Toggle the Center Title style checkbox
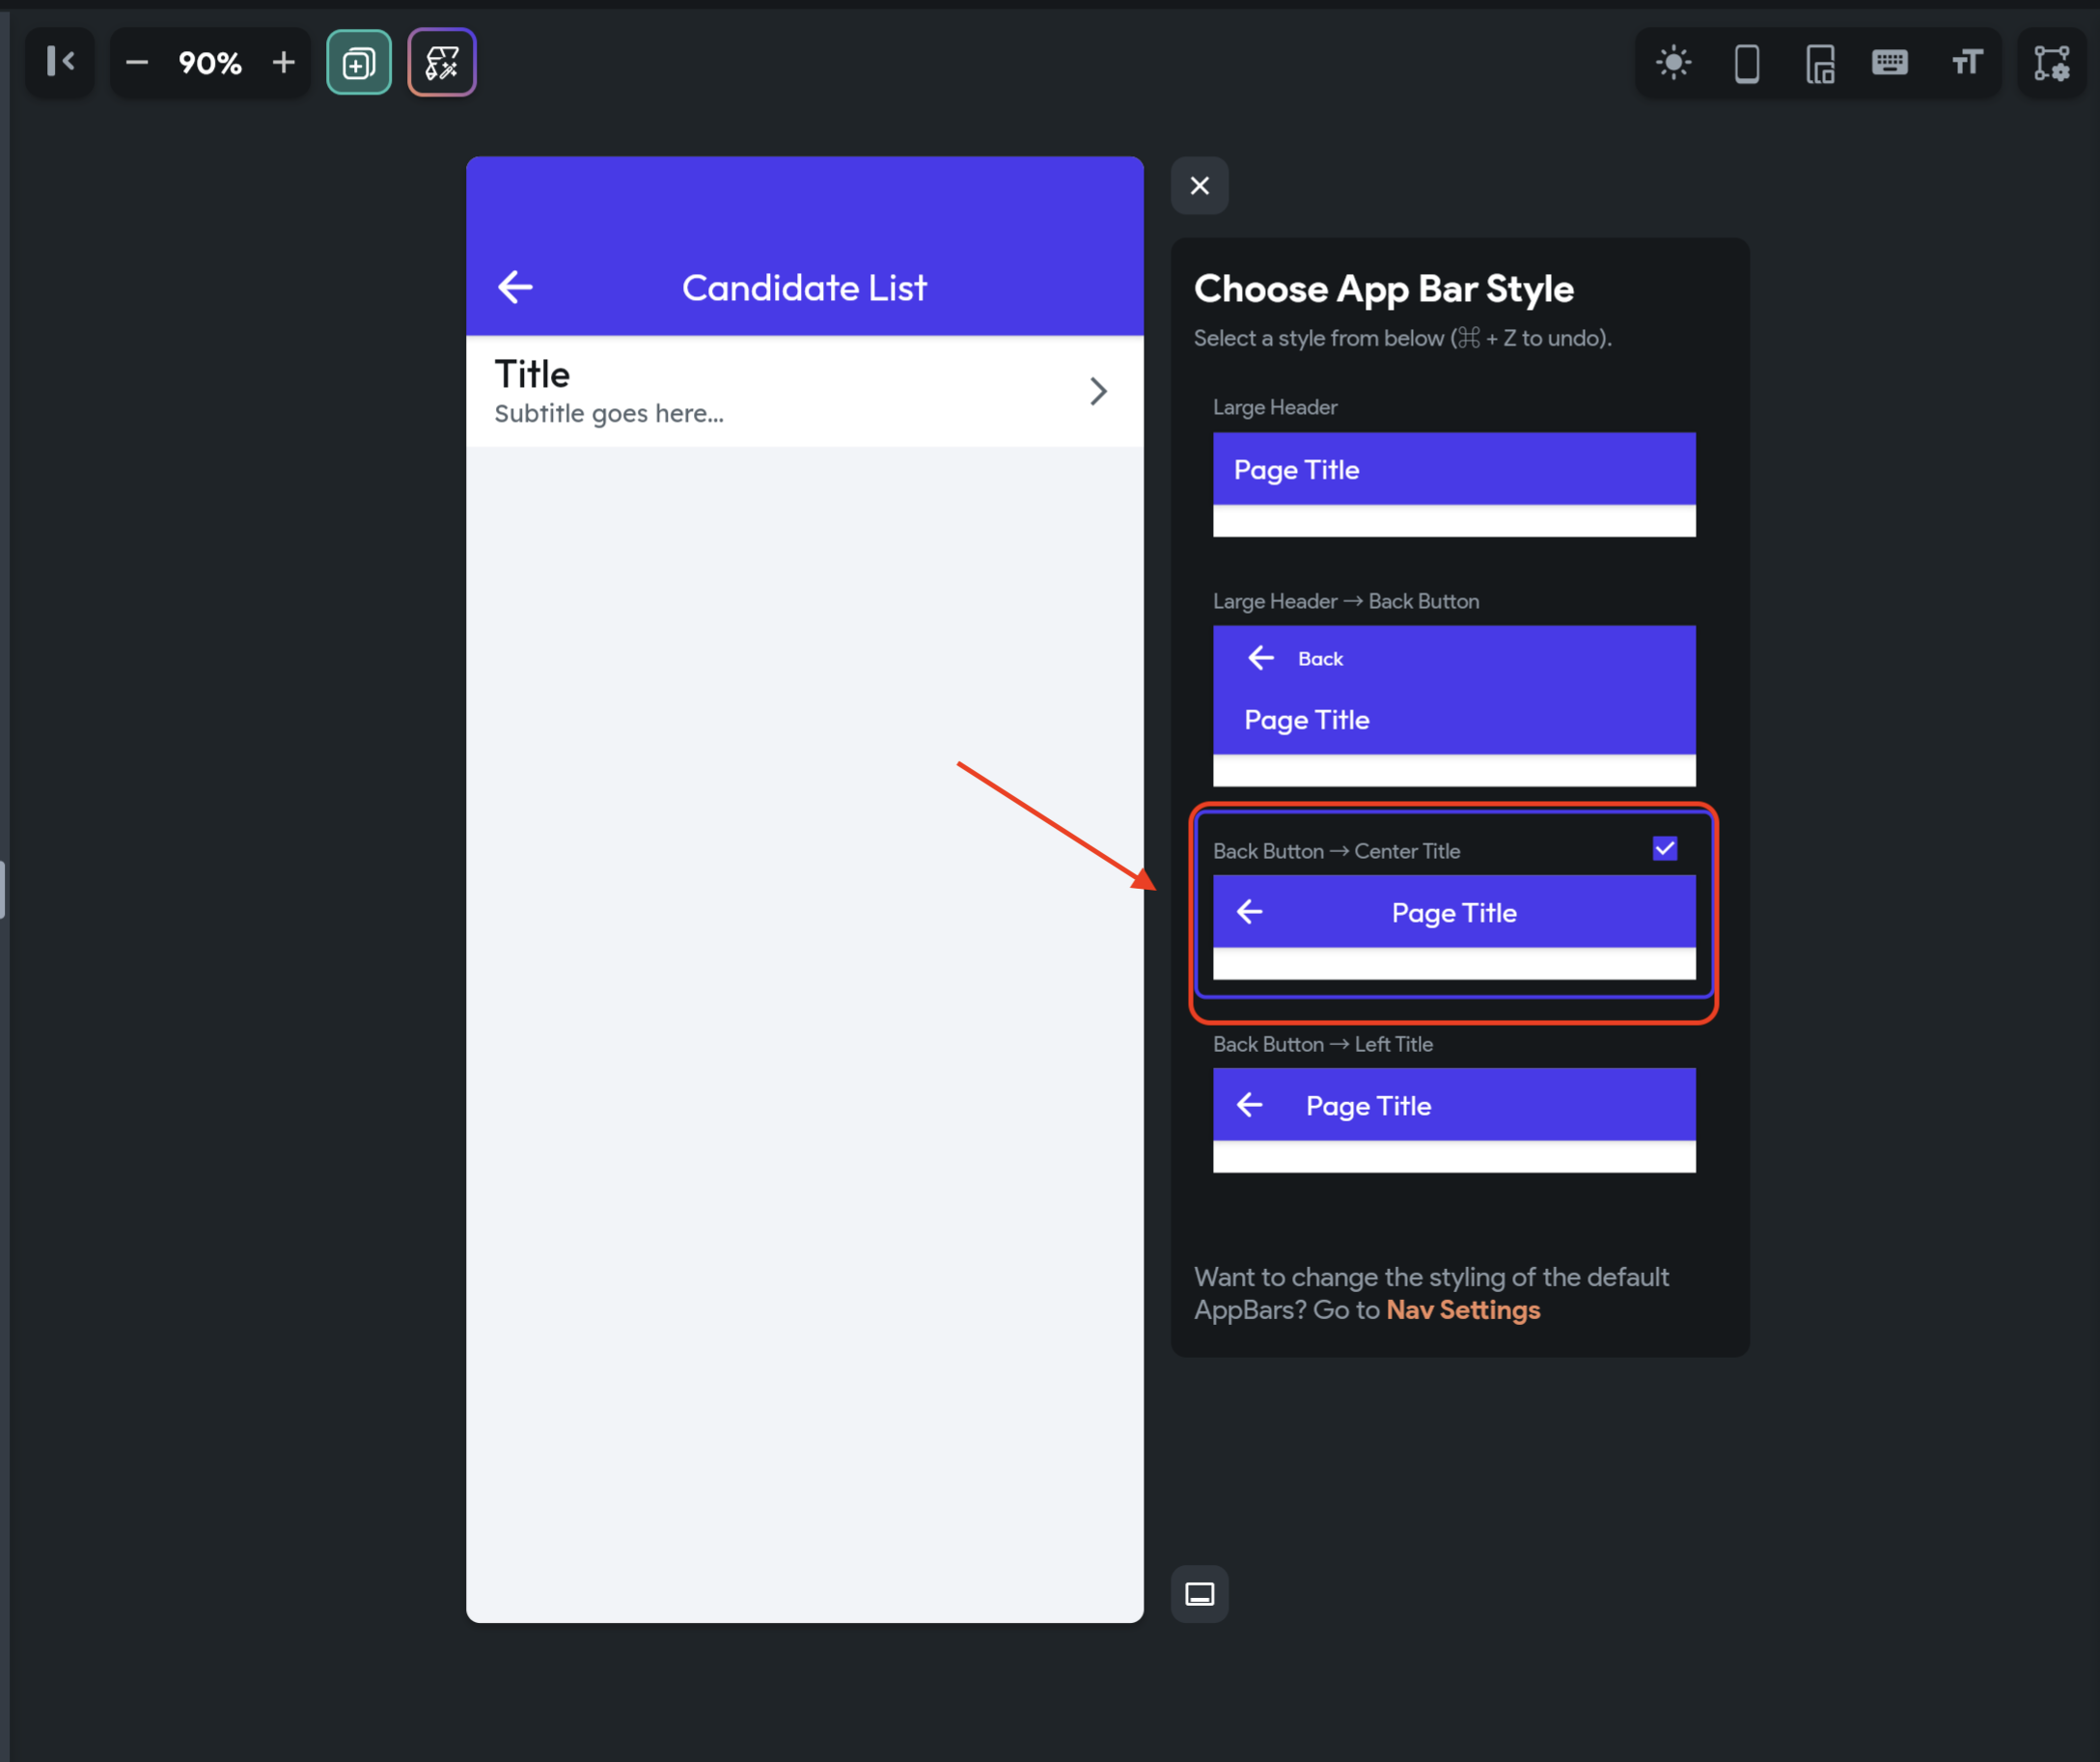Viewport: 2100px width, 1762px height. 1665,849
